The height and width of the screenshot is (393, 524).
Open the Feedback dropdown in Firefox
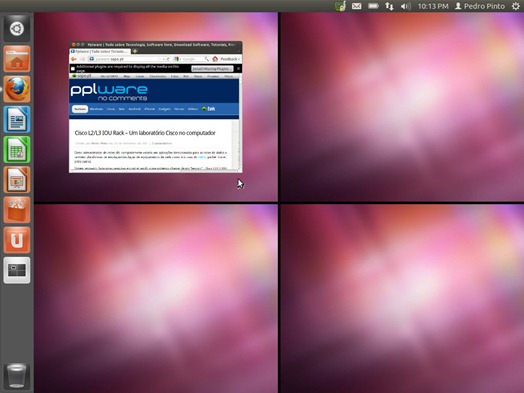pos(230,59)
